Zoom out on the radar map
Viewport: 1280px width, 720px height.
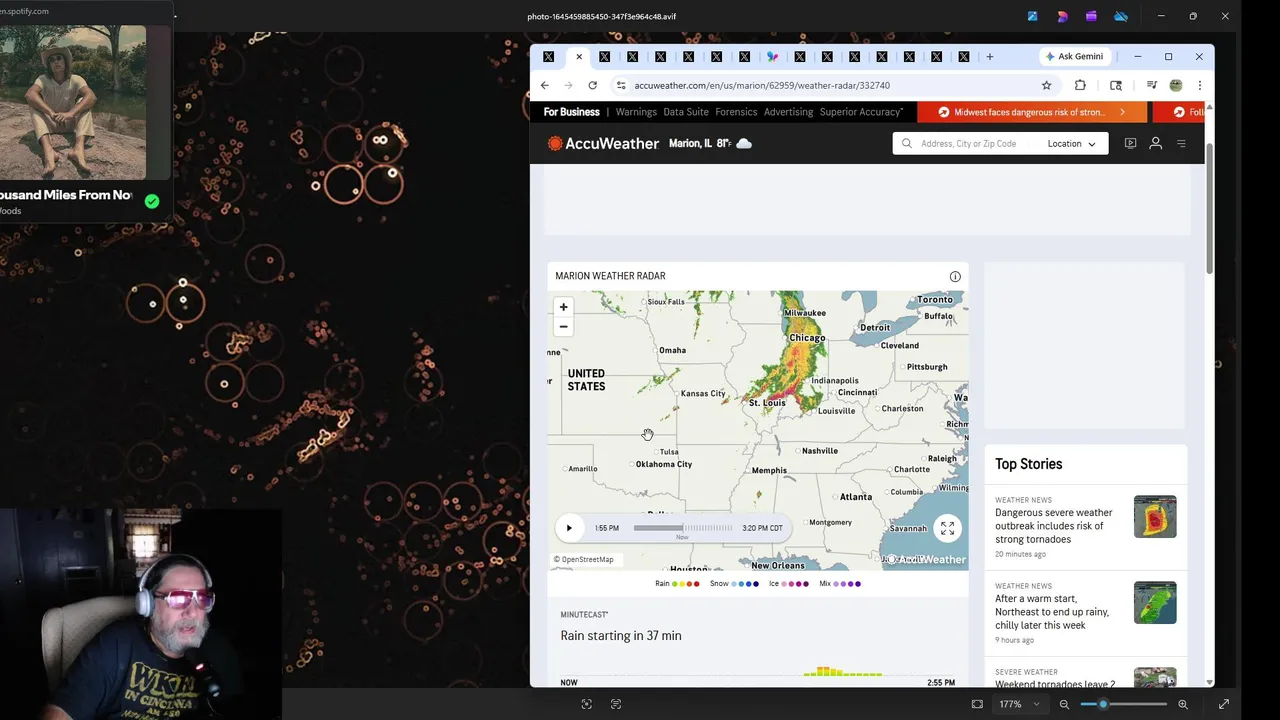563,327
